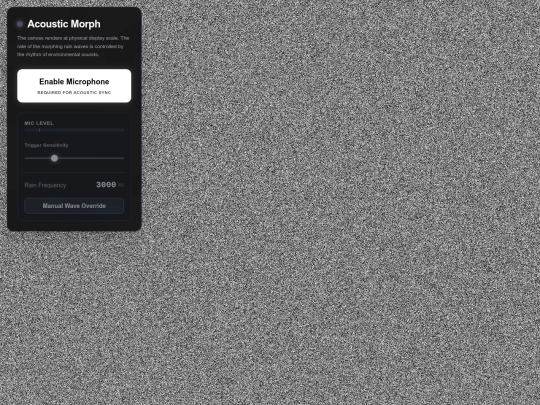
Task: Click the MIC LEVEL meter bar
Action: [x=74, y=130]
